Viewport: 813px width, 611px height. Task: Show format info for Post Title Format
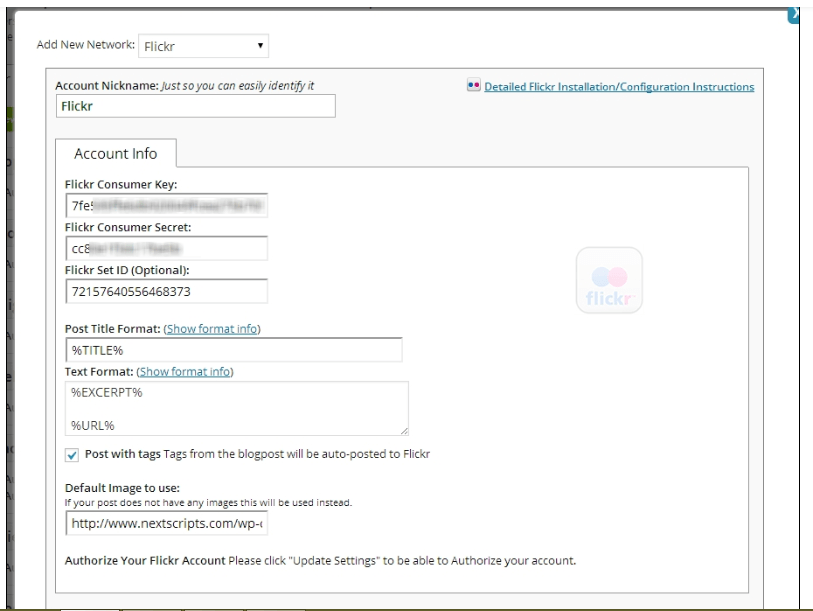212,329
